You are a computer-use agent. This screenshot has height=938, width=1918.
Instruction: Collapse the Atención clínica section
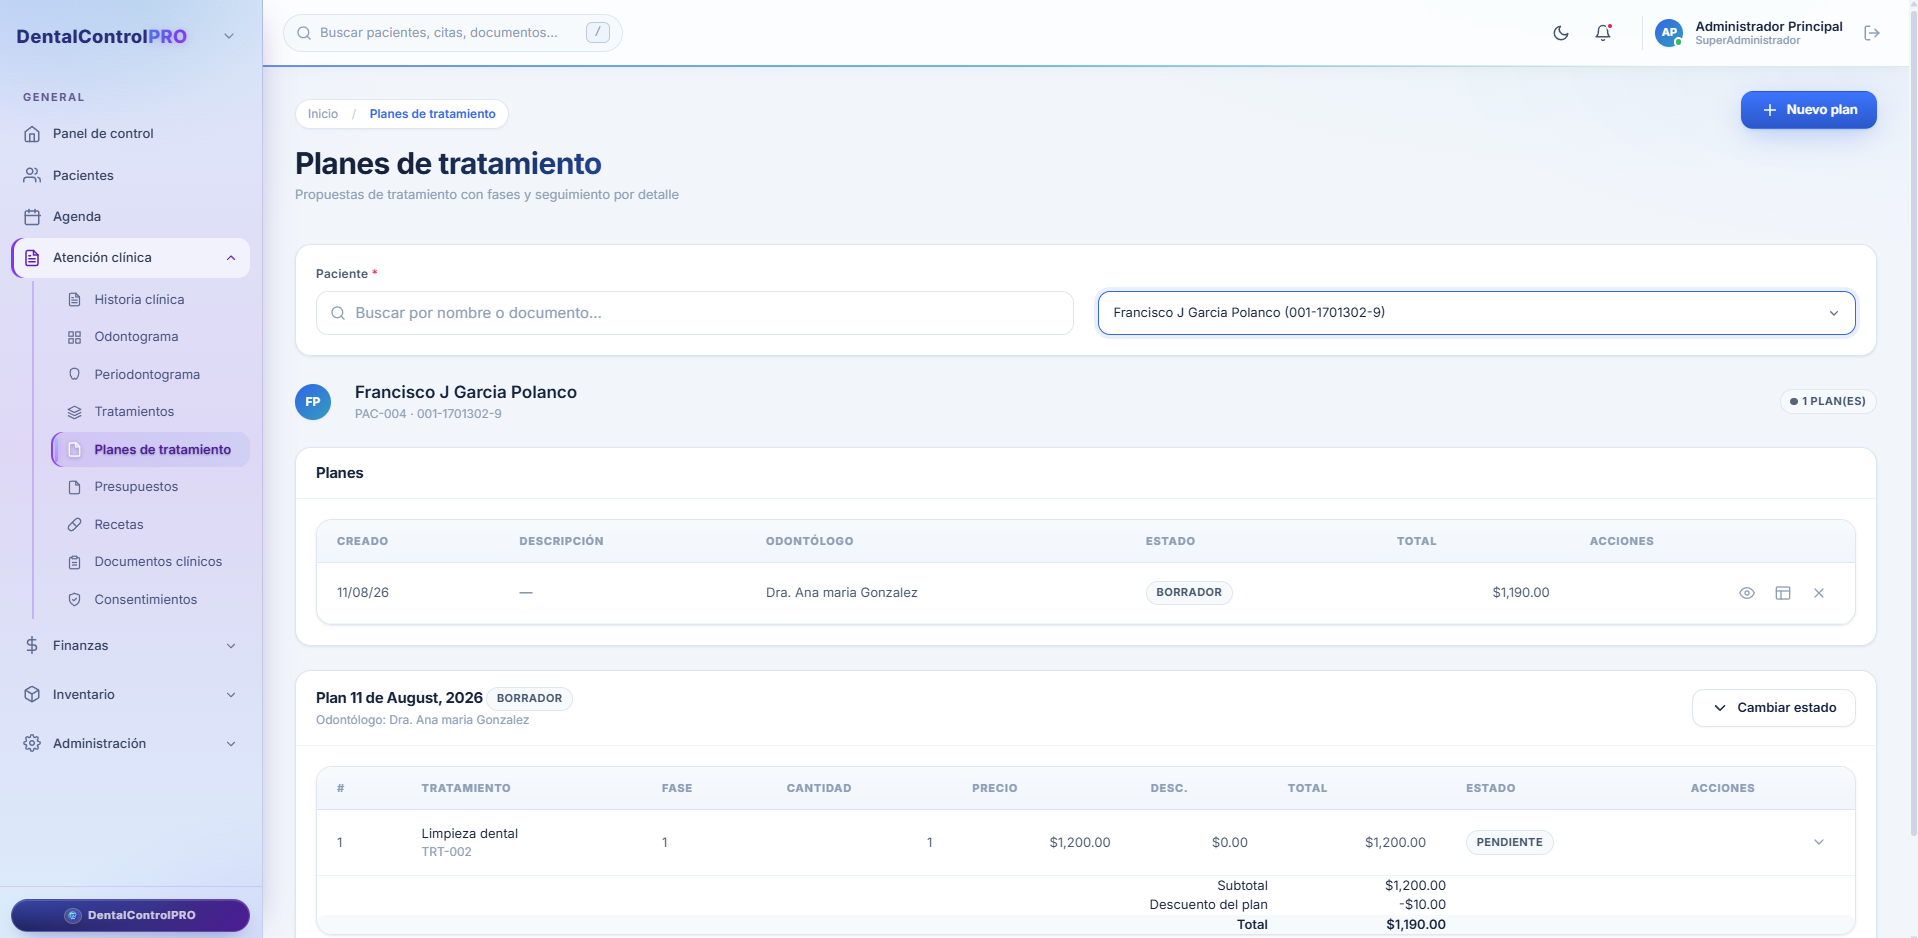(x=130, y=258)
